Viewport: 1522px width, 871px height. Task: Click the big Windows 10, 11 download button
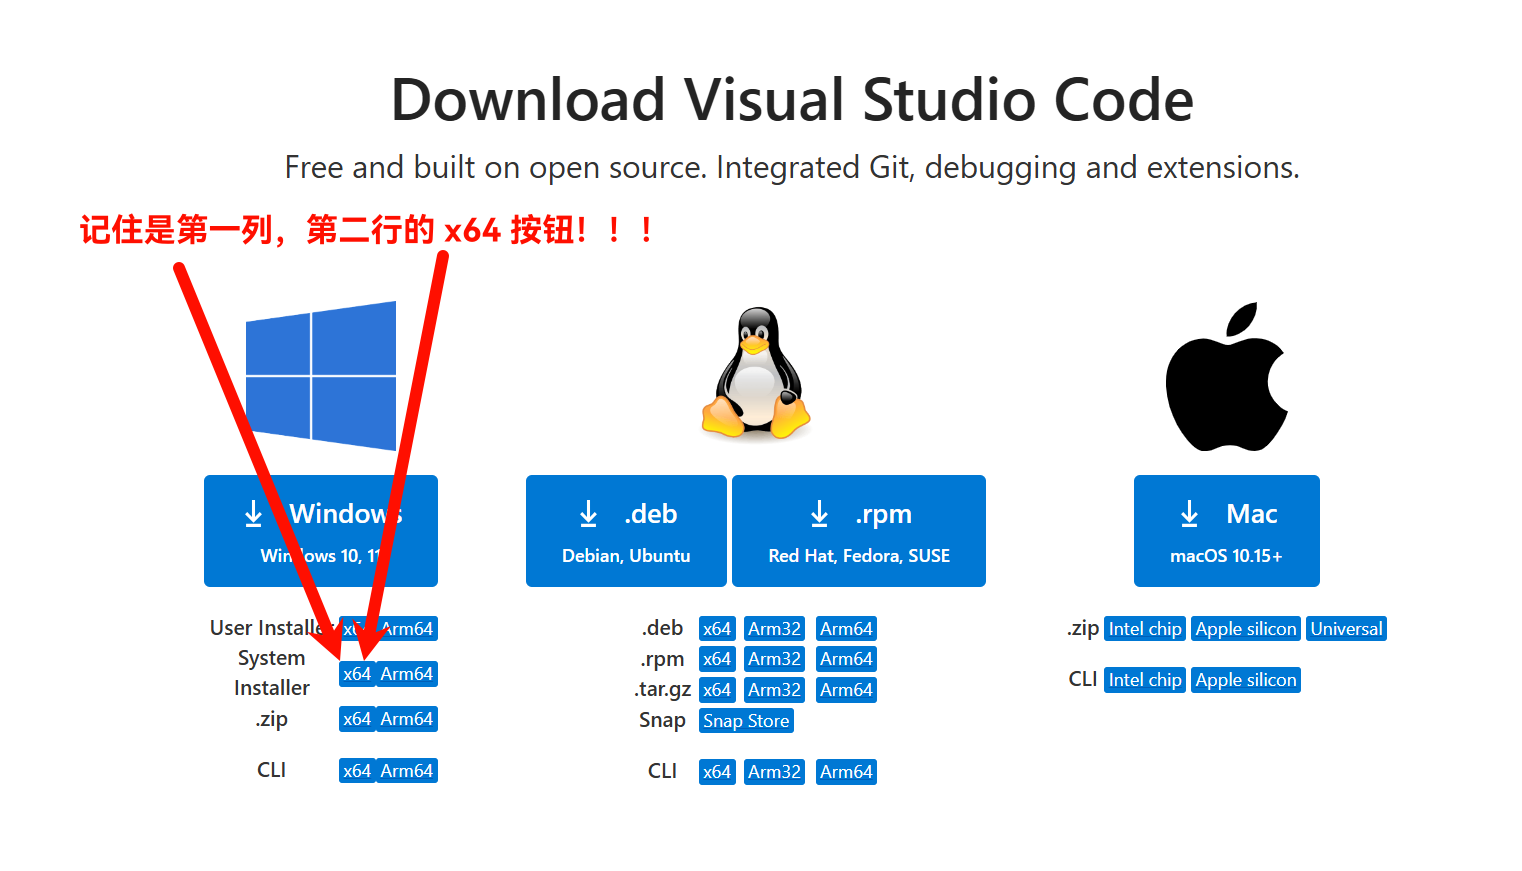tap(321, 531)
